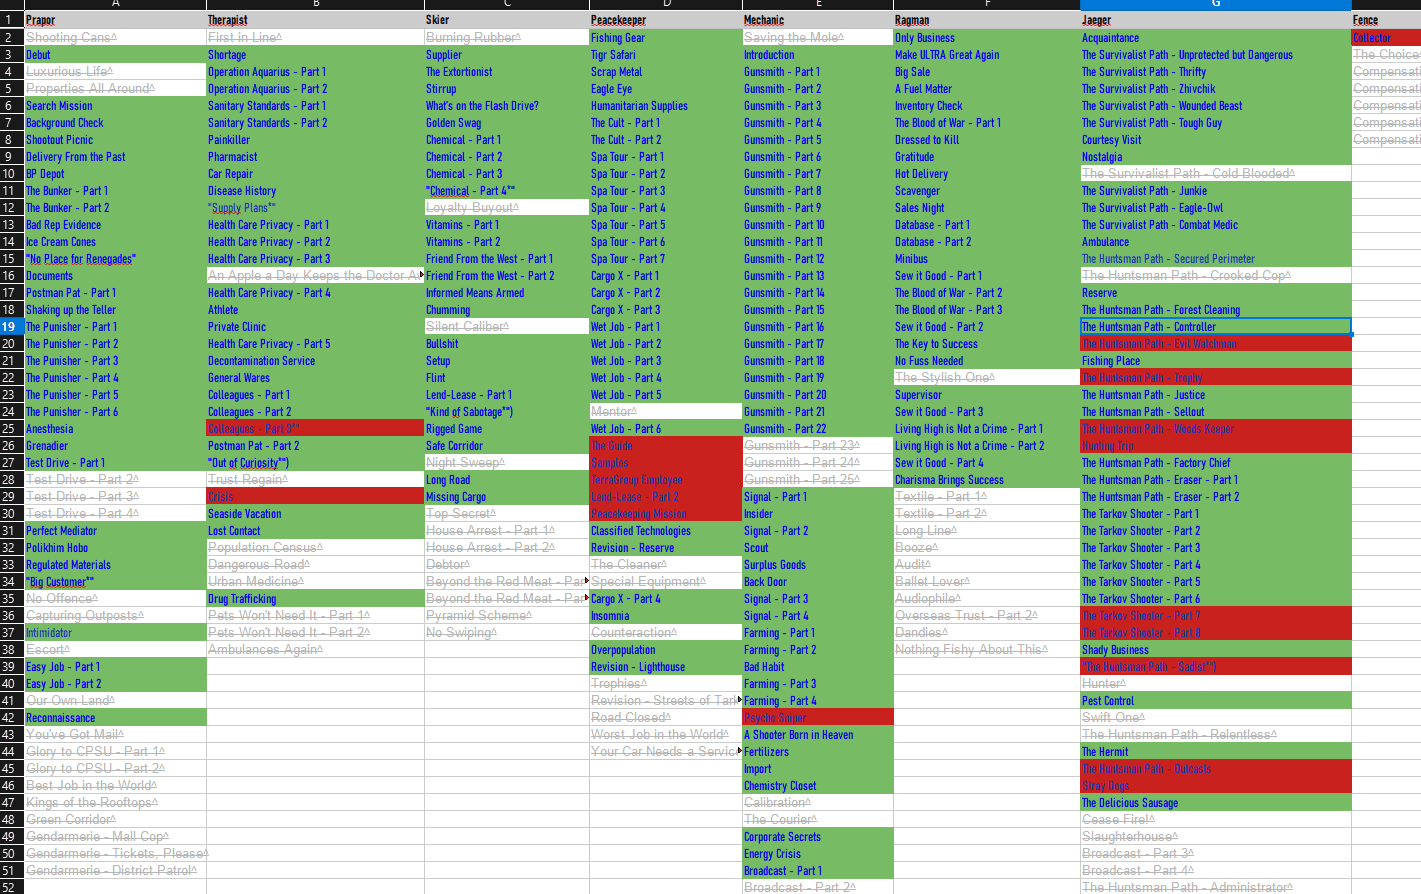Select entire row 19 via row header
The width and height of the screenshot is (1421, 894).
pyautogui.click(x=12, y=327)
